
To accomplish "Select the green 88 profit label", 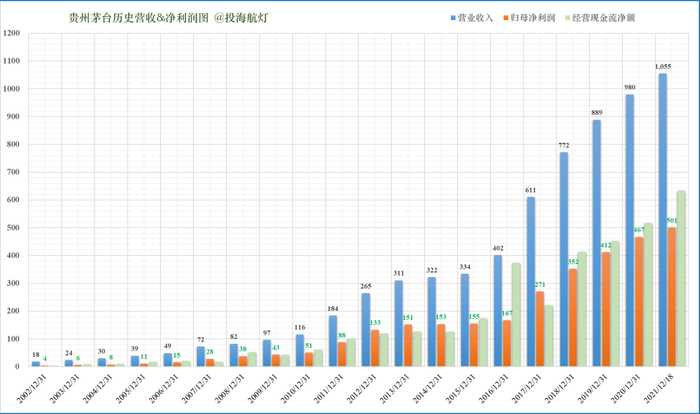I will [342, 336].
